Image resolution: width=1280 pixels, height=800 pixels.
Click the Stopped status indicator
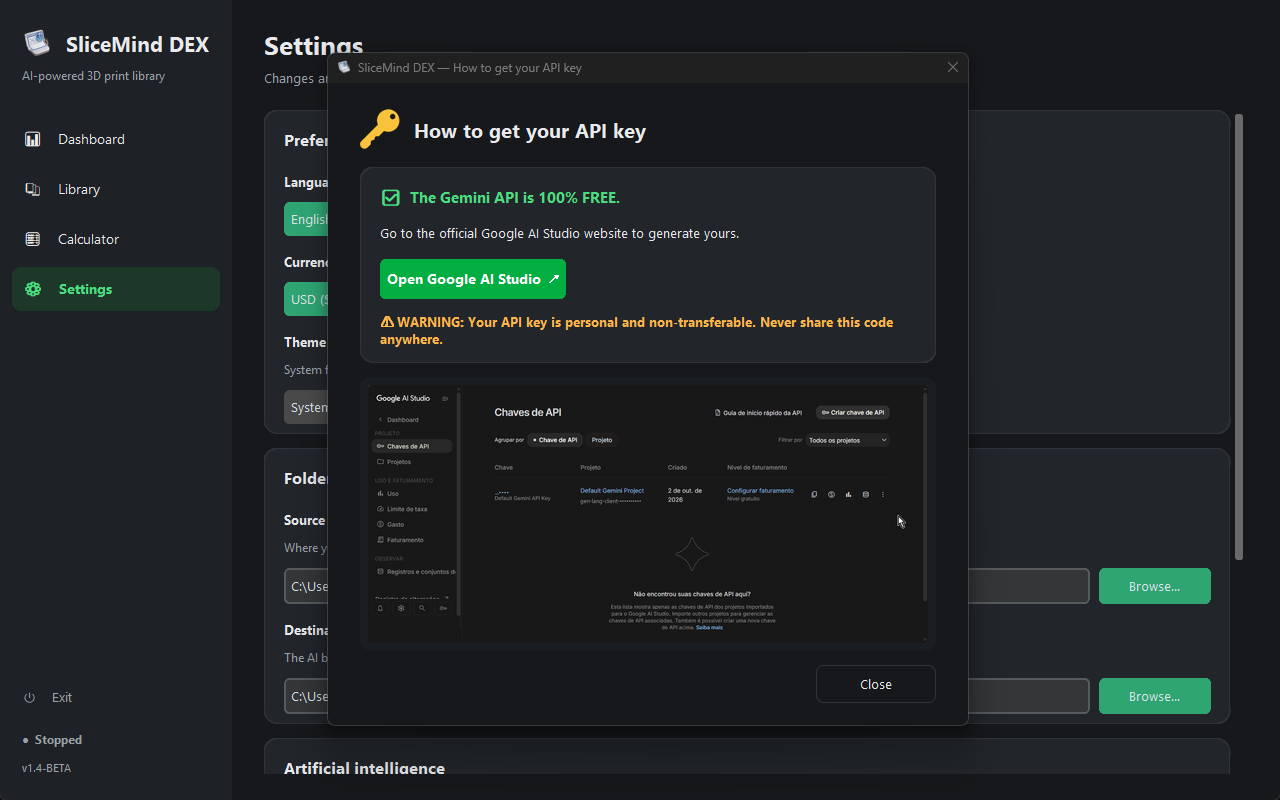(53, 740)
